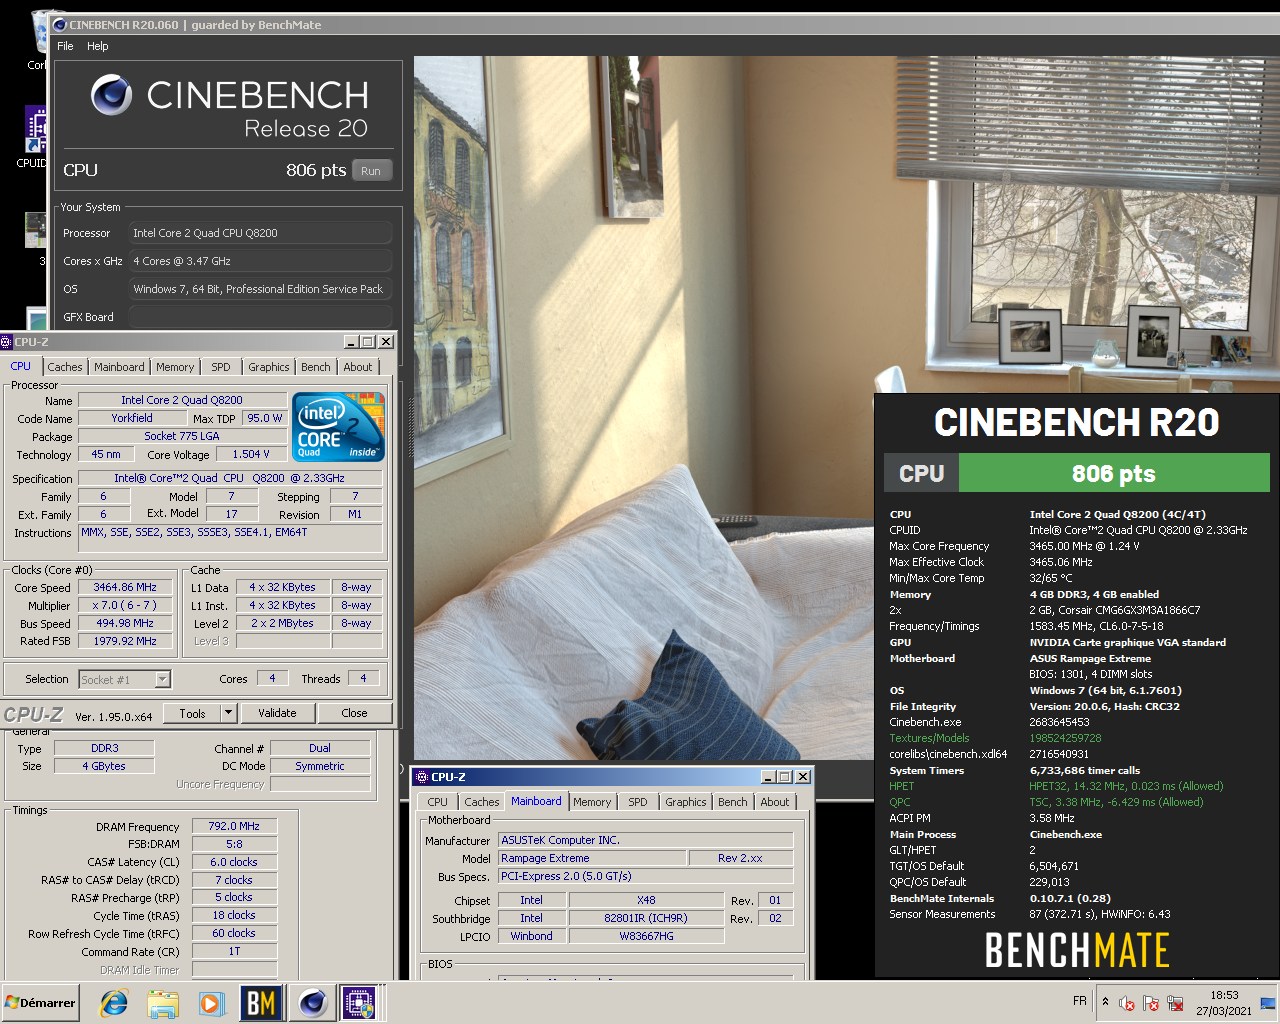
Task: Click the Core Speed value 3464.86 MHz
Action: click(x=125, y=588)
